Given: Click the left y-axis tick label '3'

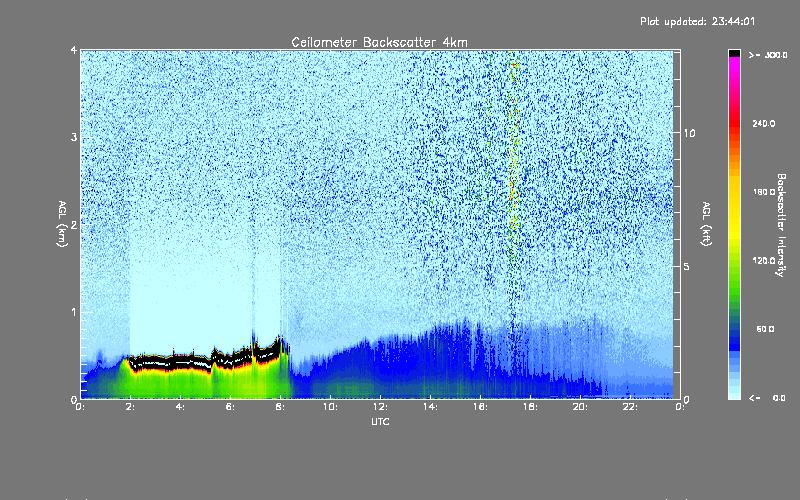Looking at the screenshot, I should [x=74, y=138].
